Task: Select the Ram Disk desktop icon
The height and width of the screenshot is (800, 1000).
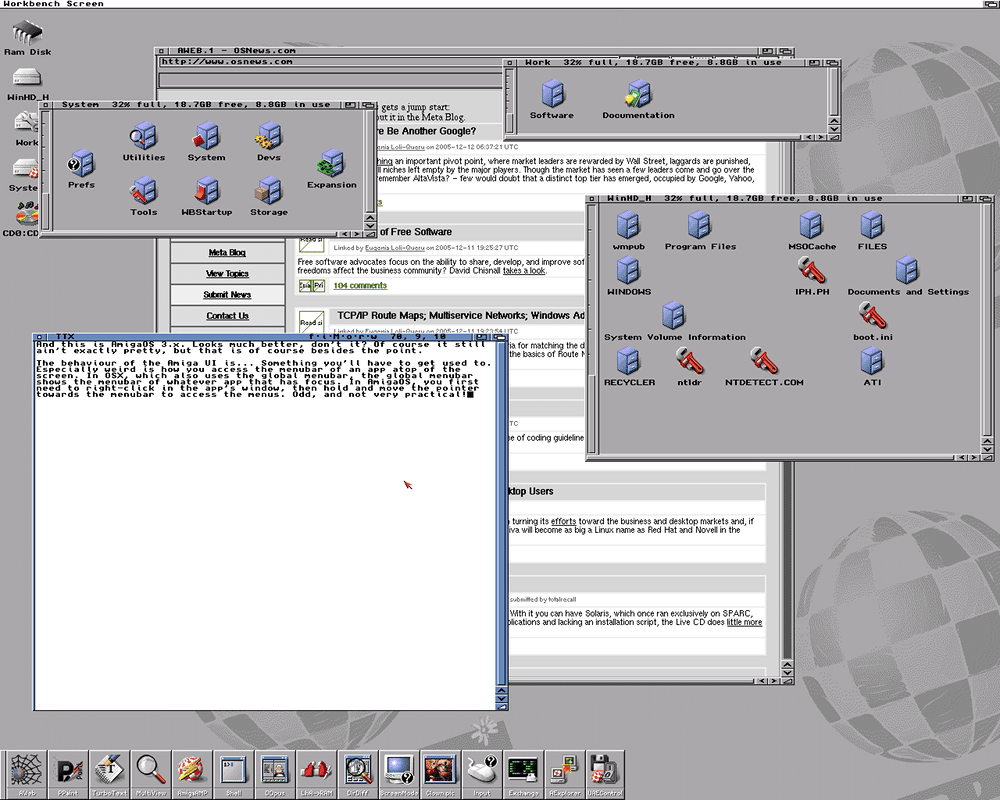Action: [x=27, y=38]
